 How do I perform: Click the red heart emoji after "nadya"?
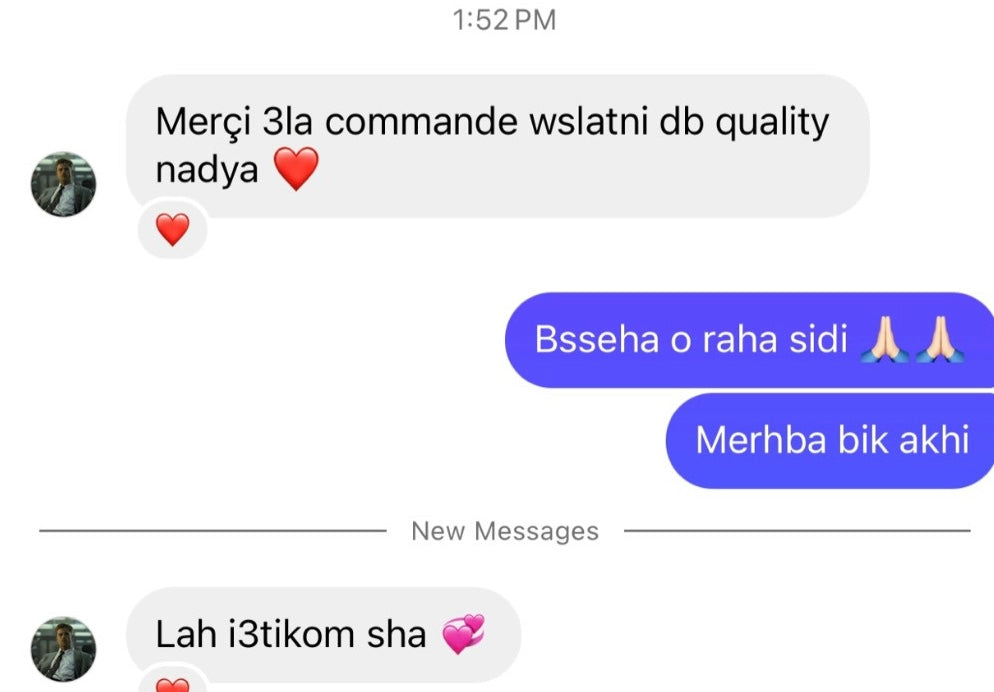pyautogui.click(x=296, y=169)
